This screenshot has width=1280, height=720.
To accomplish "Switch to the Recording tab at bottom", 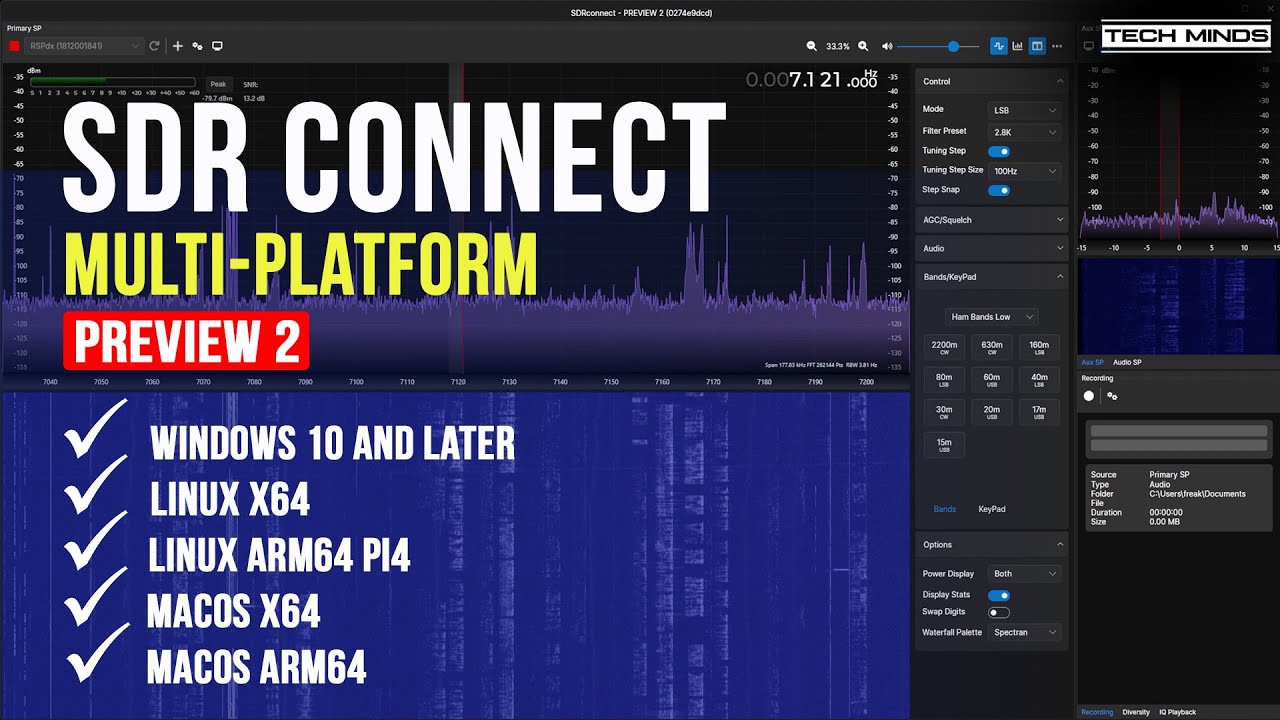I will pyautogui.click(x=1097, y=712).
